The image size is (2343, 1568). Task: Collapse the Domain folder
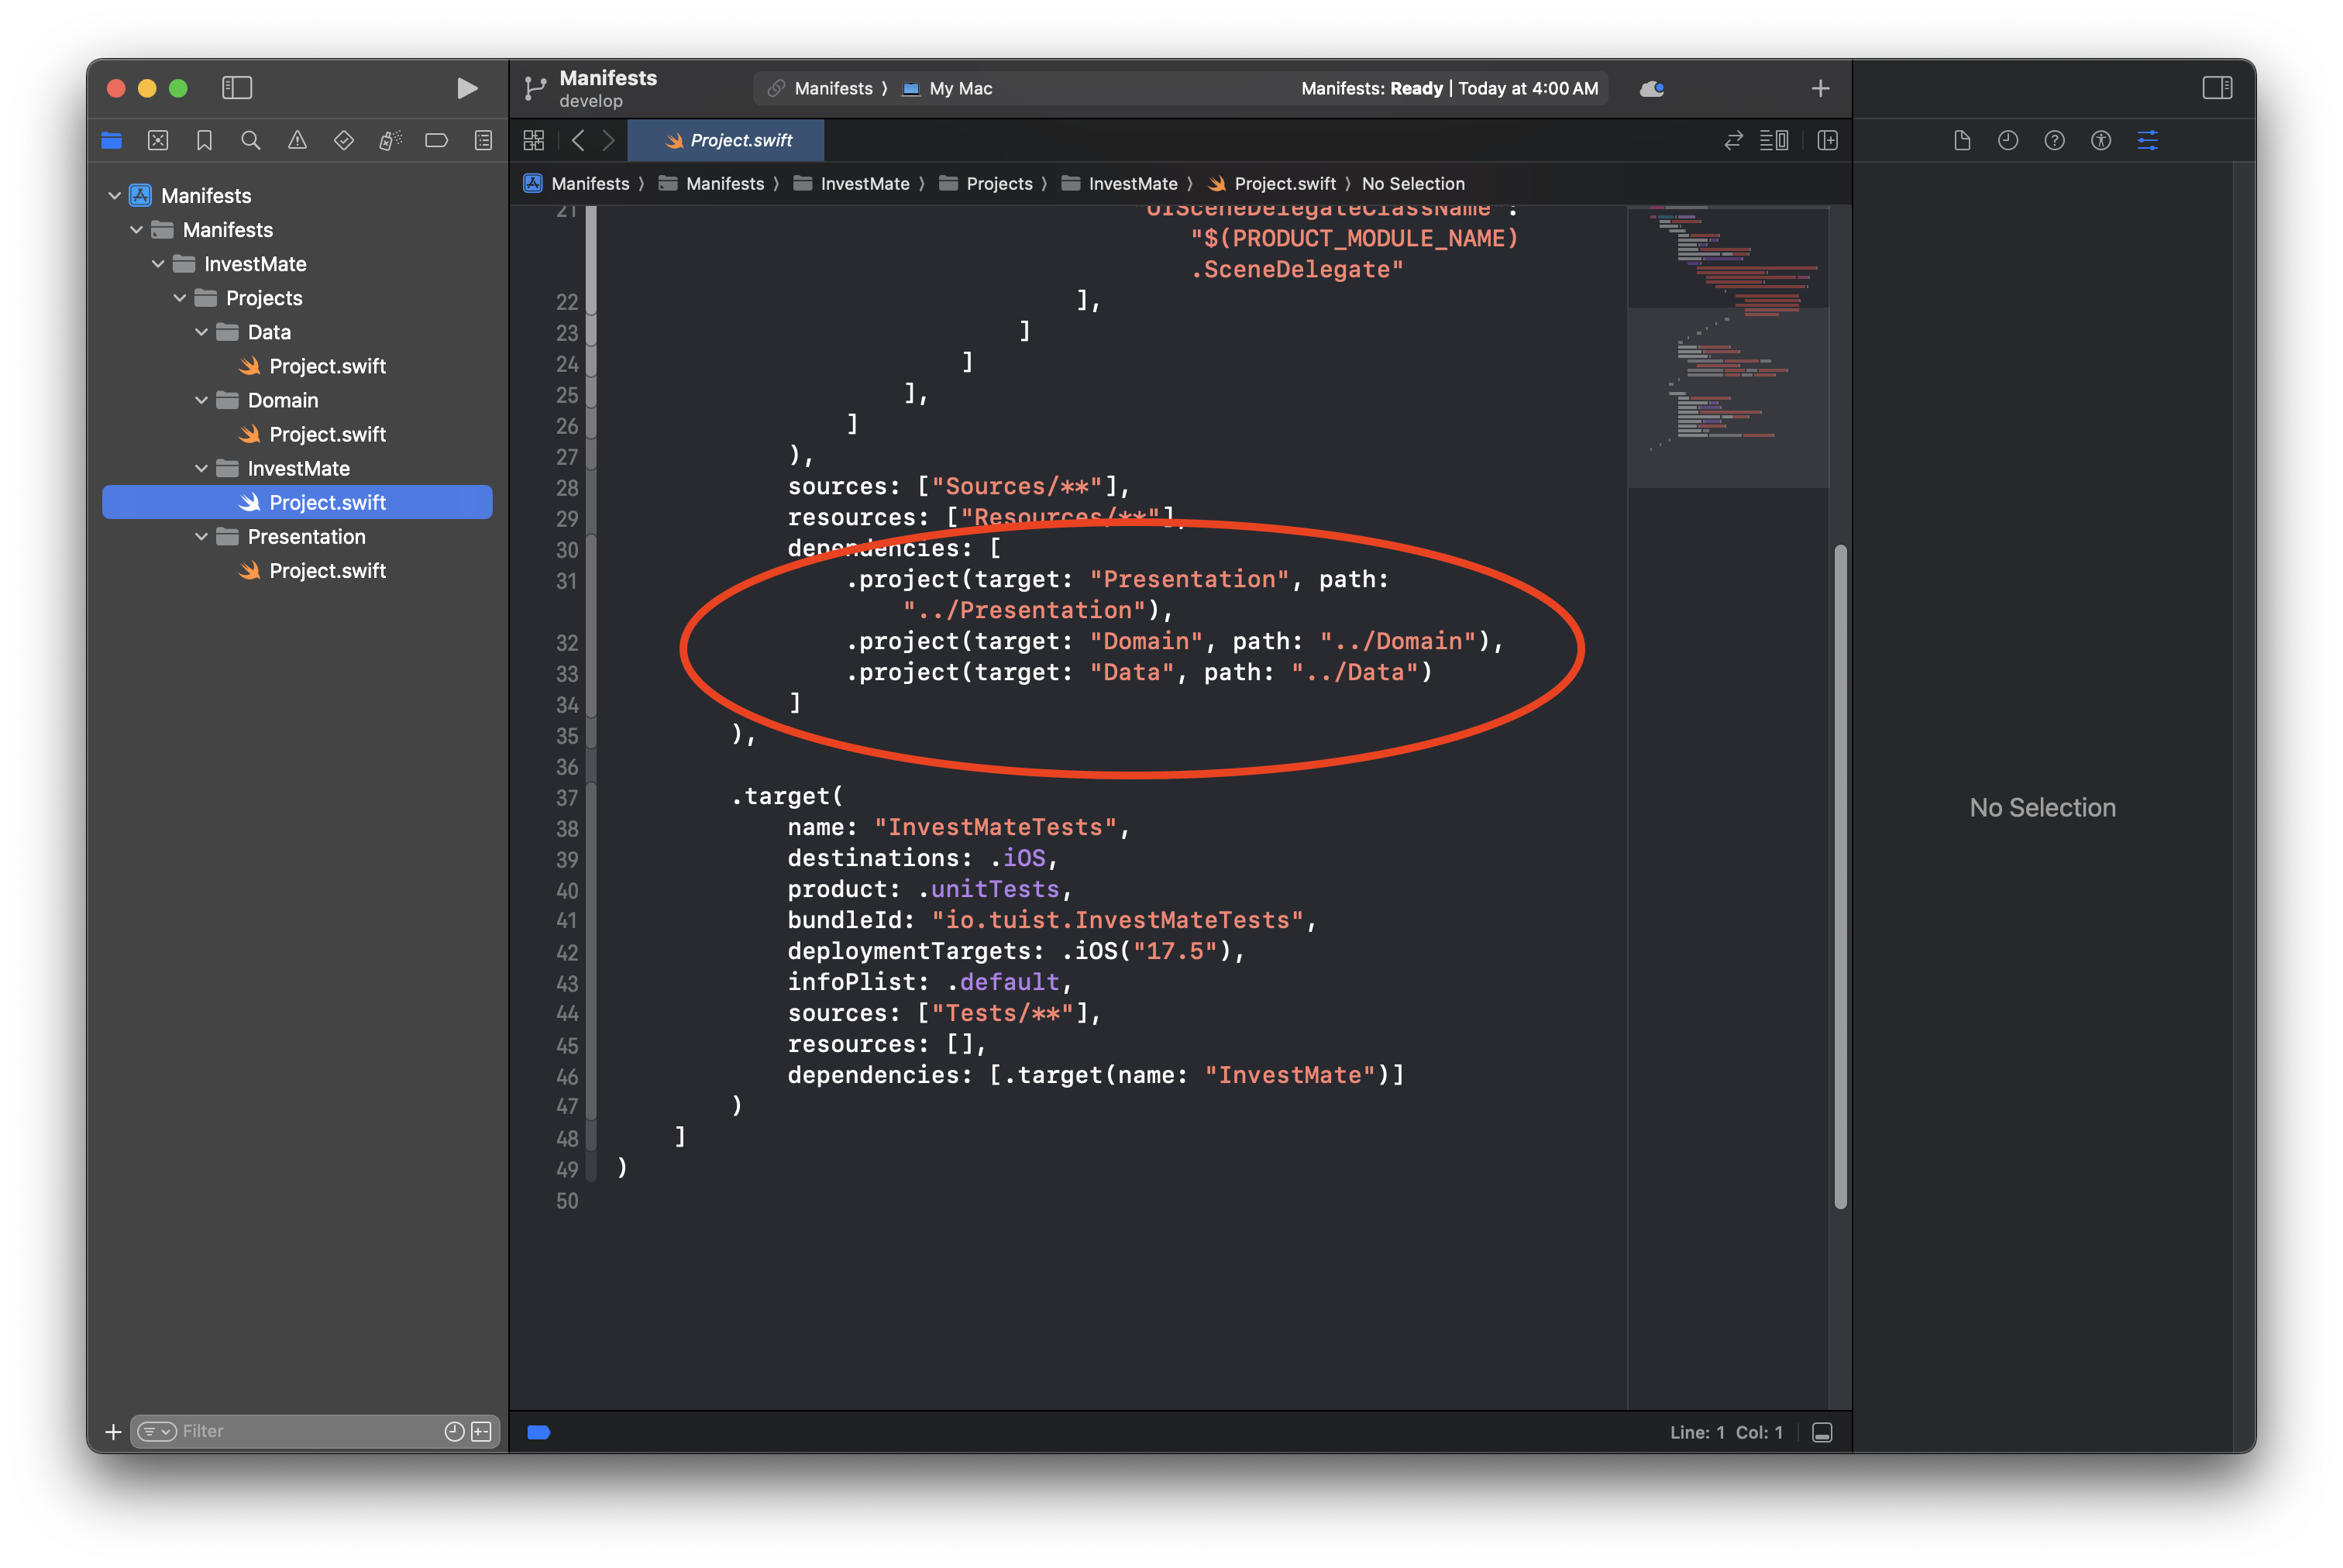(x=202, y=400)
